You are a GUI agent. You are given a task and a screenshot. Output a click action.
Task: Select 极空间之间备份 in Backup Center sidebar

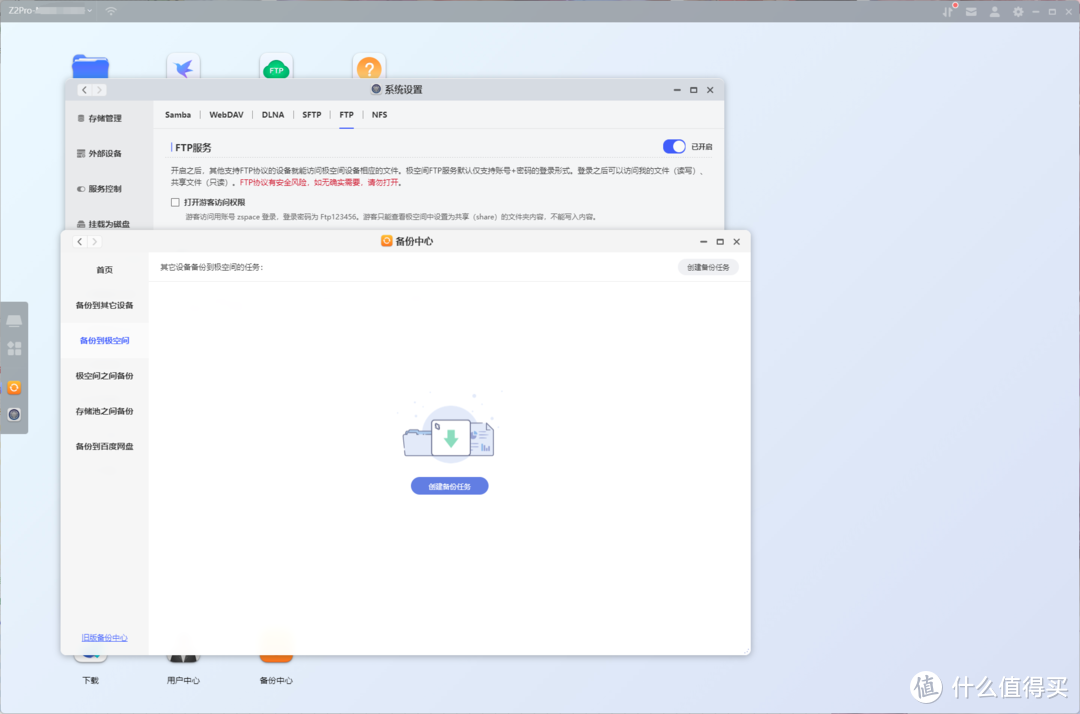(x=105, y=376)
